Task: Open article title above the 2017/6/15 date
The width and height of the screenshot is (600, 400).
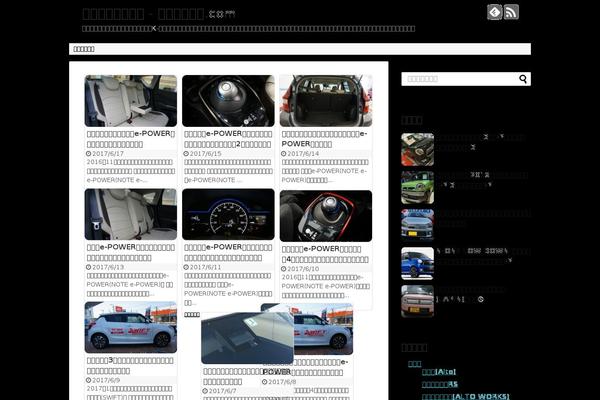Action: point(228,139)
